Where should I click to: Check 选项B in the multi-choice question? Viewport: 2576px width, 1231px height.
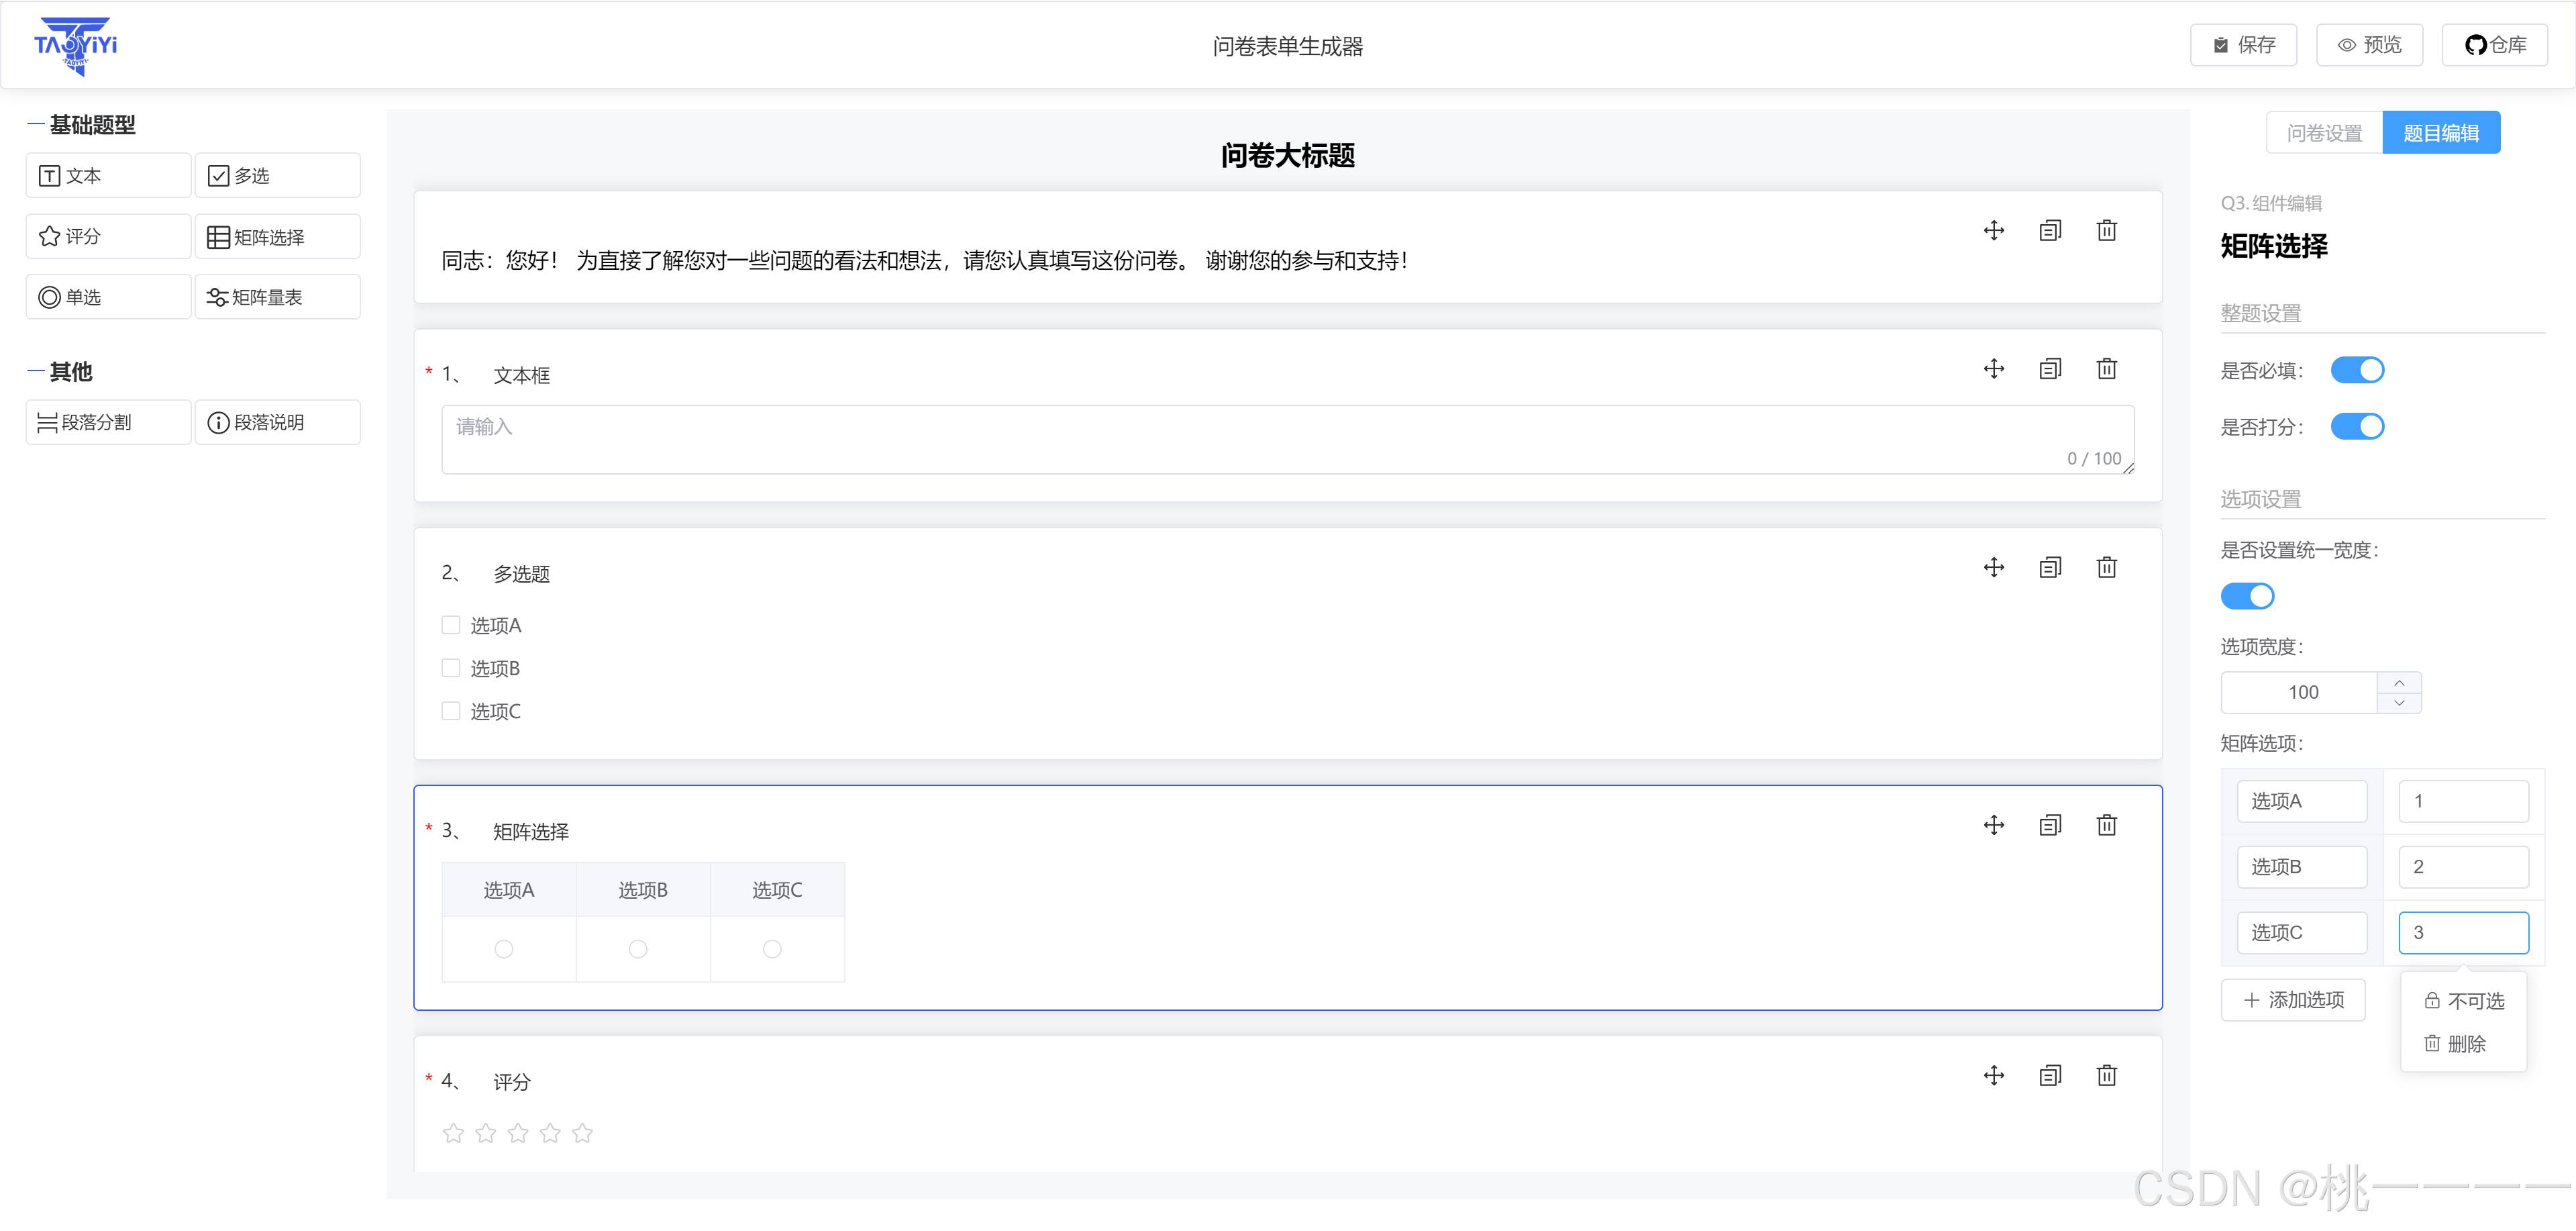pyautogui.click(x=451, y=668)
